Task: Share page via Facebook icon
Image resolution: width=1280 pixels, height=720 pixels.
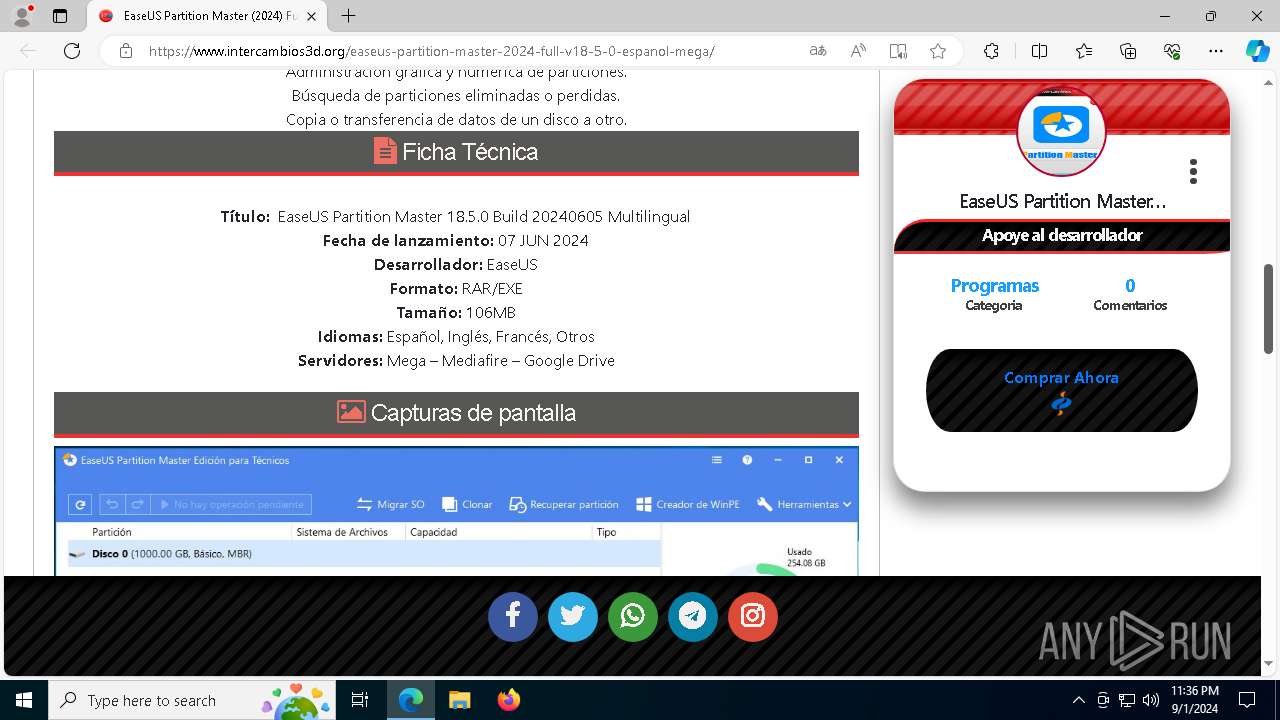Action: (x=512, y=616)
